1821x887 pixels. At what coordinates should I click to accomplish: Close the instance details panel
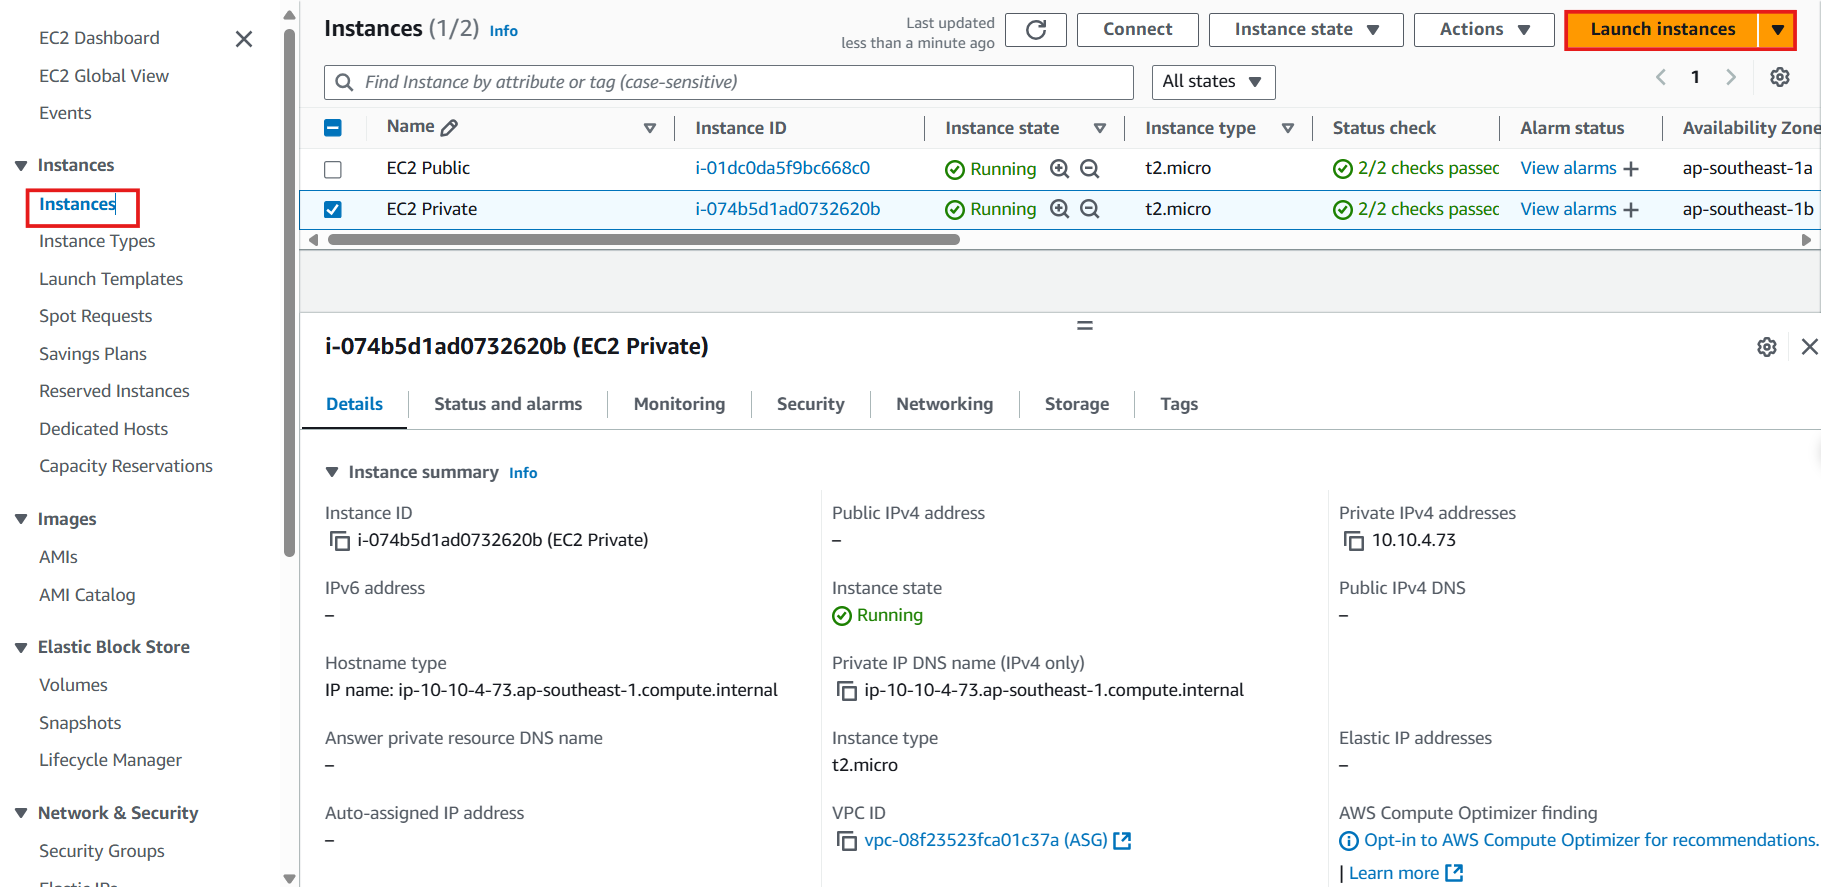pos(1809,347)
